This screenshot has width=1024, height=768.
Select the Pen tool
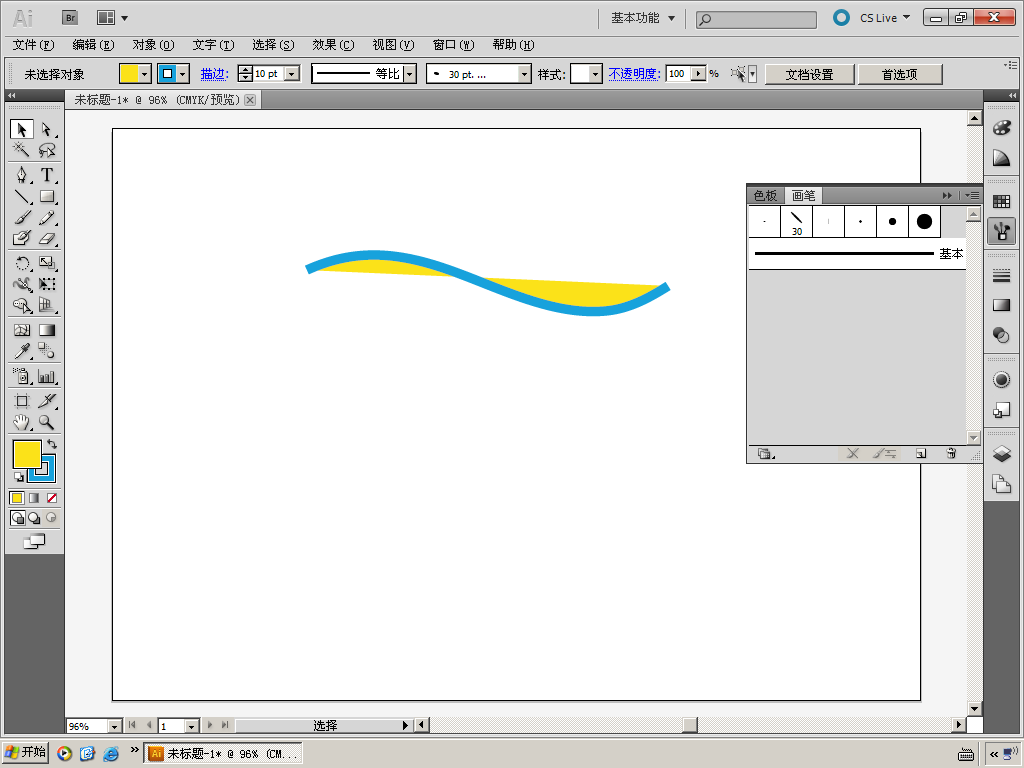(x=22, y=175)
